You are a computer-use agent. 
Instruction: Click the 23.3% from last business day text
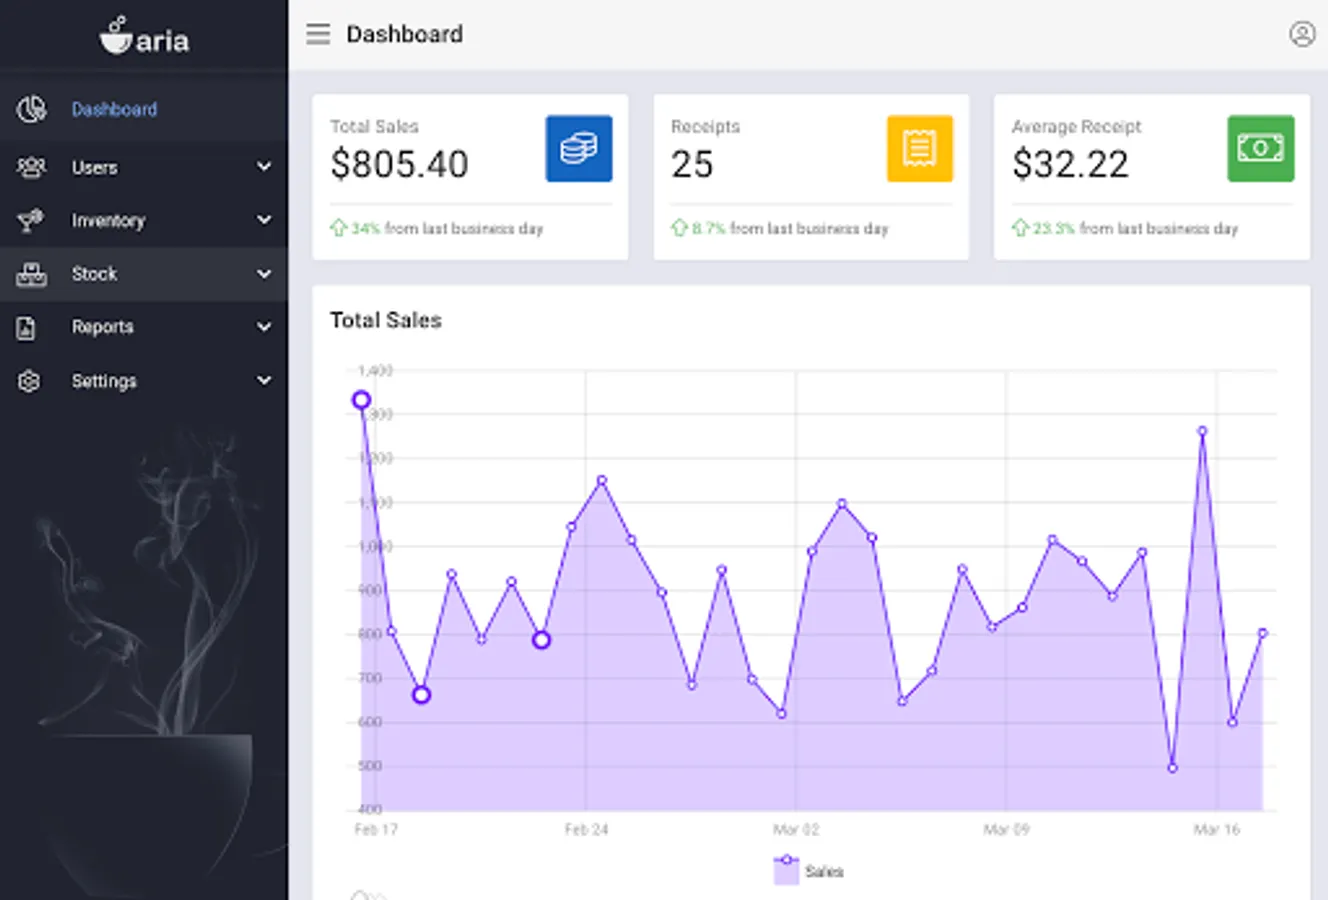(1135, 228)
